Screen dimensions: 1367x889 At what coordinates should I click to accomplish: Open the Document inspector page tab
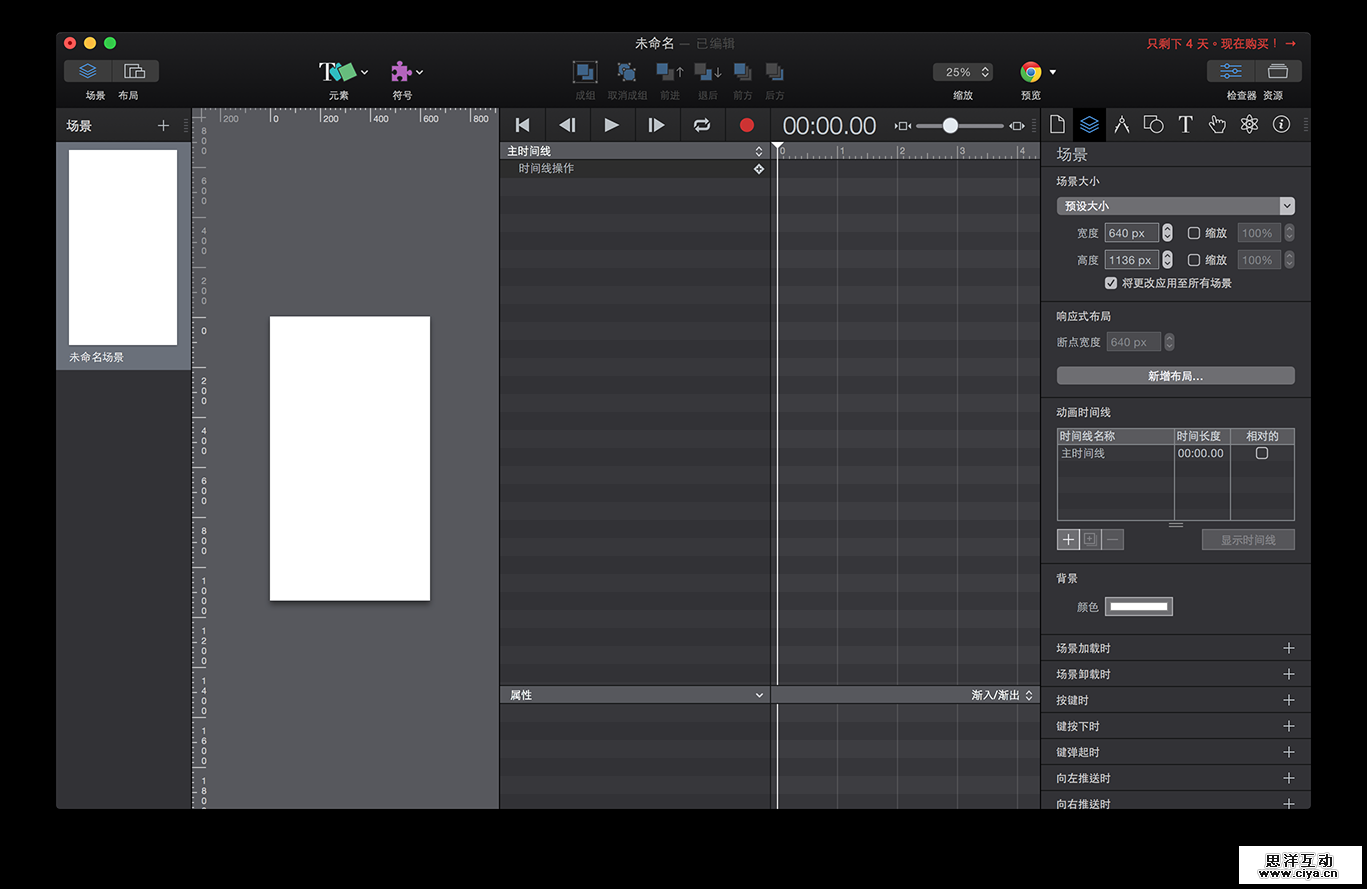coord(1057,125)
